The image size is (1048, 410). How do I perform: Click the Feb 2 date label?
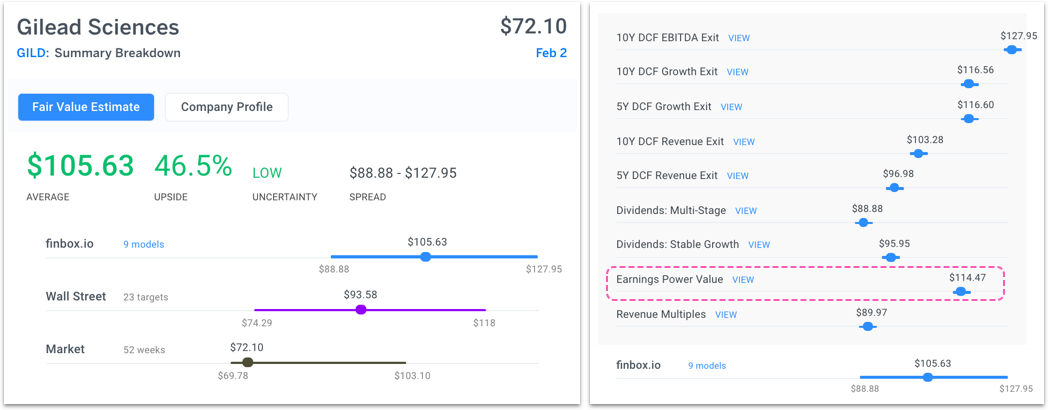pyautogui.click(x=551, y=53)
